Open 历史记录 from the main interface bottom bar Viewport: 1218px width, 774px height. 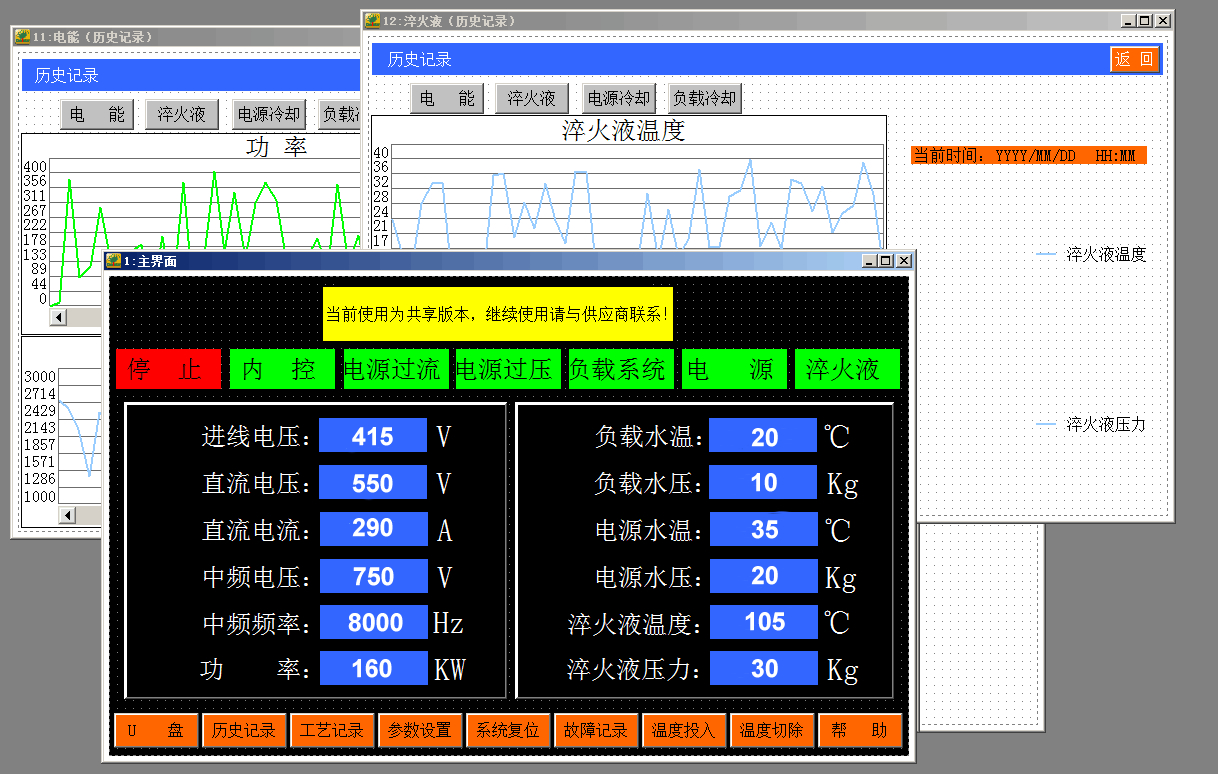tap(244, 730)
